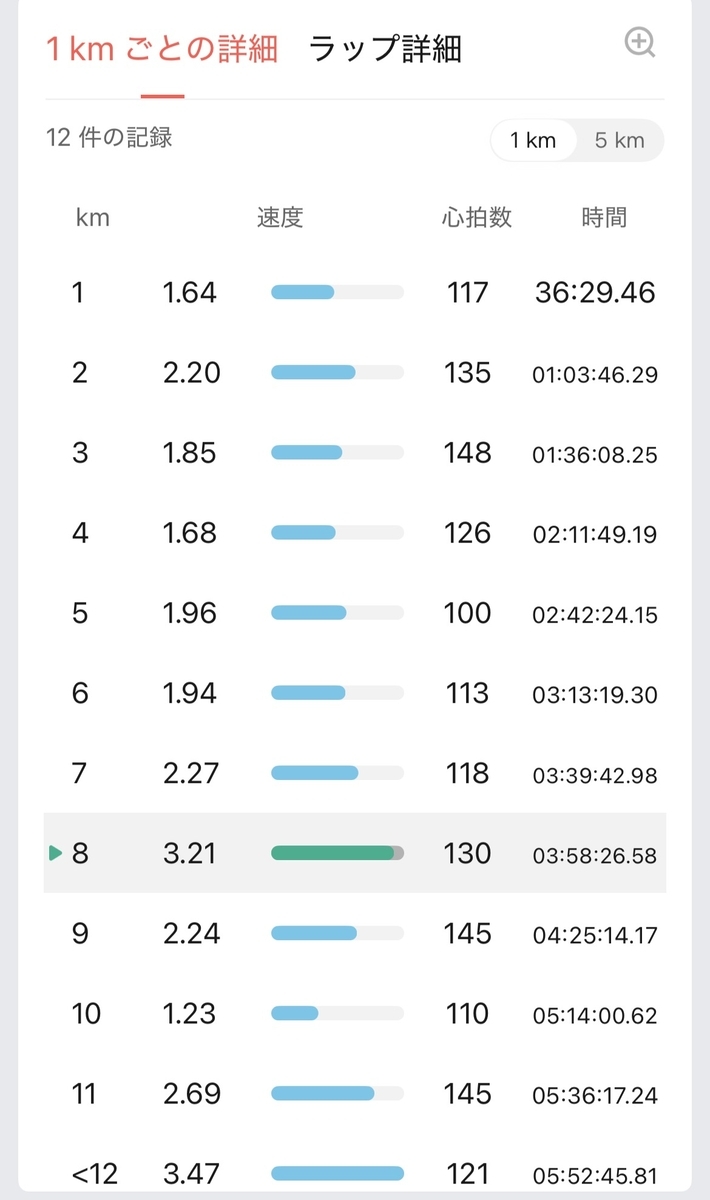The image size is (710, 1200).
Task: Switch to the 1 km ごとの詳細 tab
Action: [x=162, y=49]
